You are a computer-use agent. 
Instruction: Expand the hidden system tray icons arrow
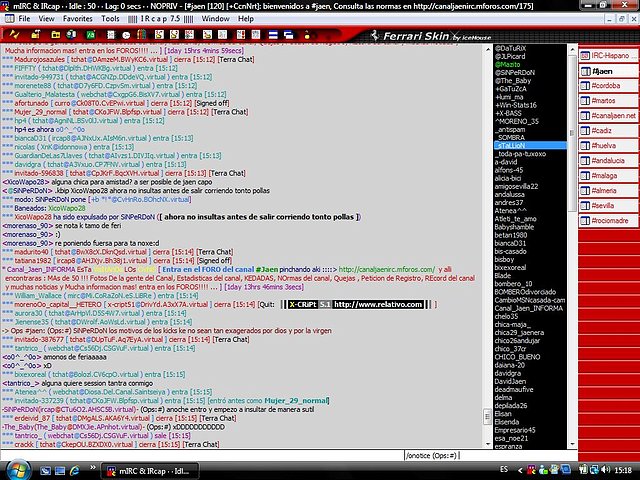click(x=520, y=471)
